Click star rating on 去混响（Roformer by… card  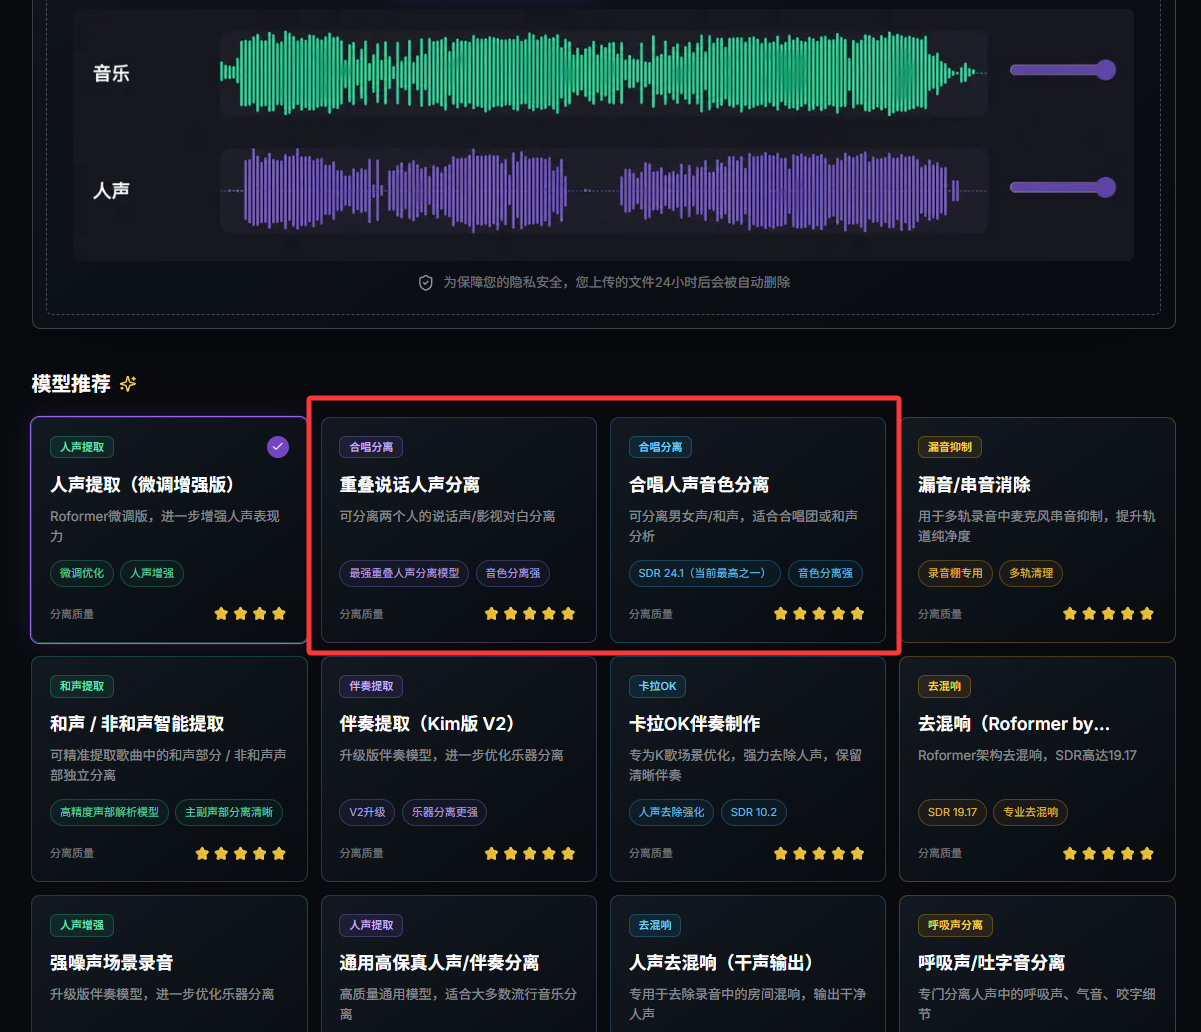[x=1108, y=853]
